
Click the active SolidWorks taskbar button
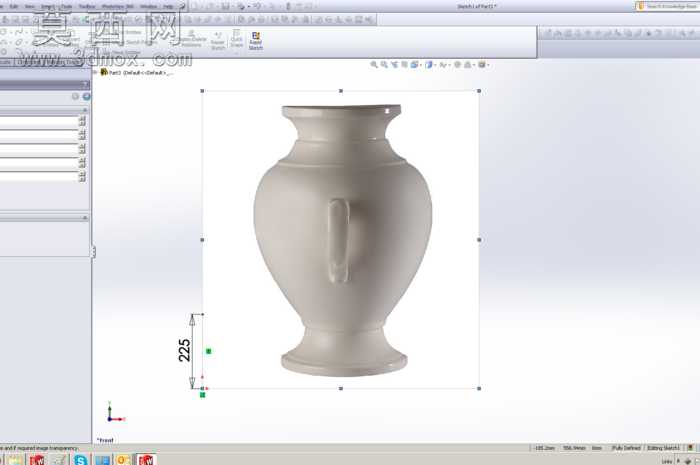pos(146,459)
